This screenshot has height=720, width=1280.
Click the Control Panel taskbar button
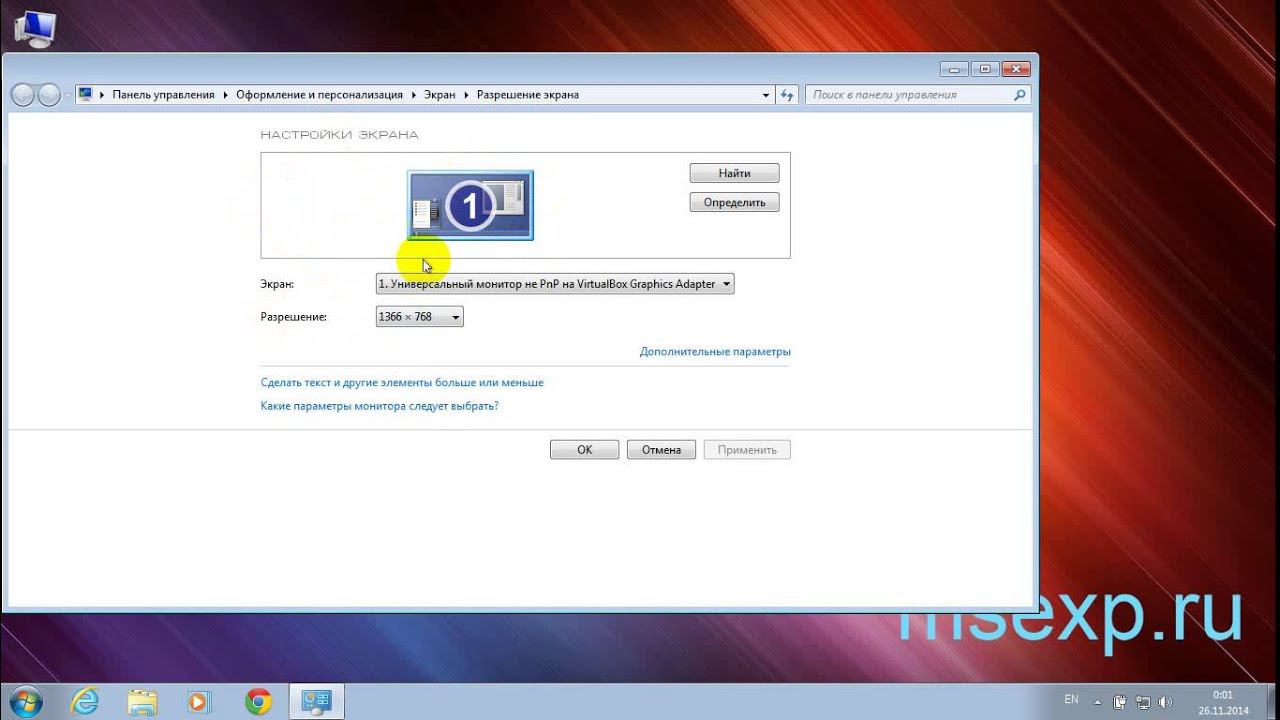[x=316, y=701]
